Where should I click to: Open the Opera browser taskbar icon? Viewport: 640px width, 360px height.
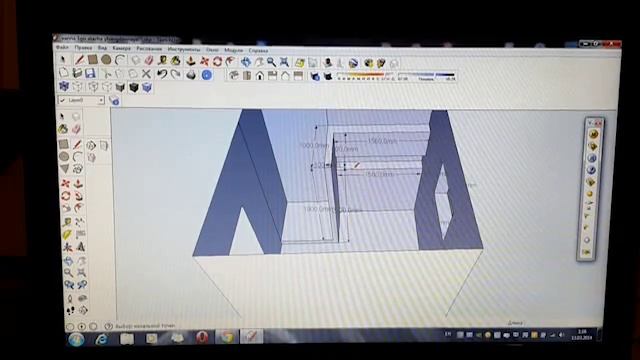click(202, 338)
